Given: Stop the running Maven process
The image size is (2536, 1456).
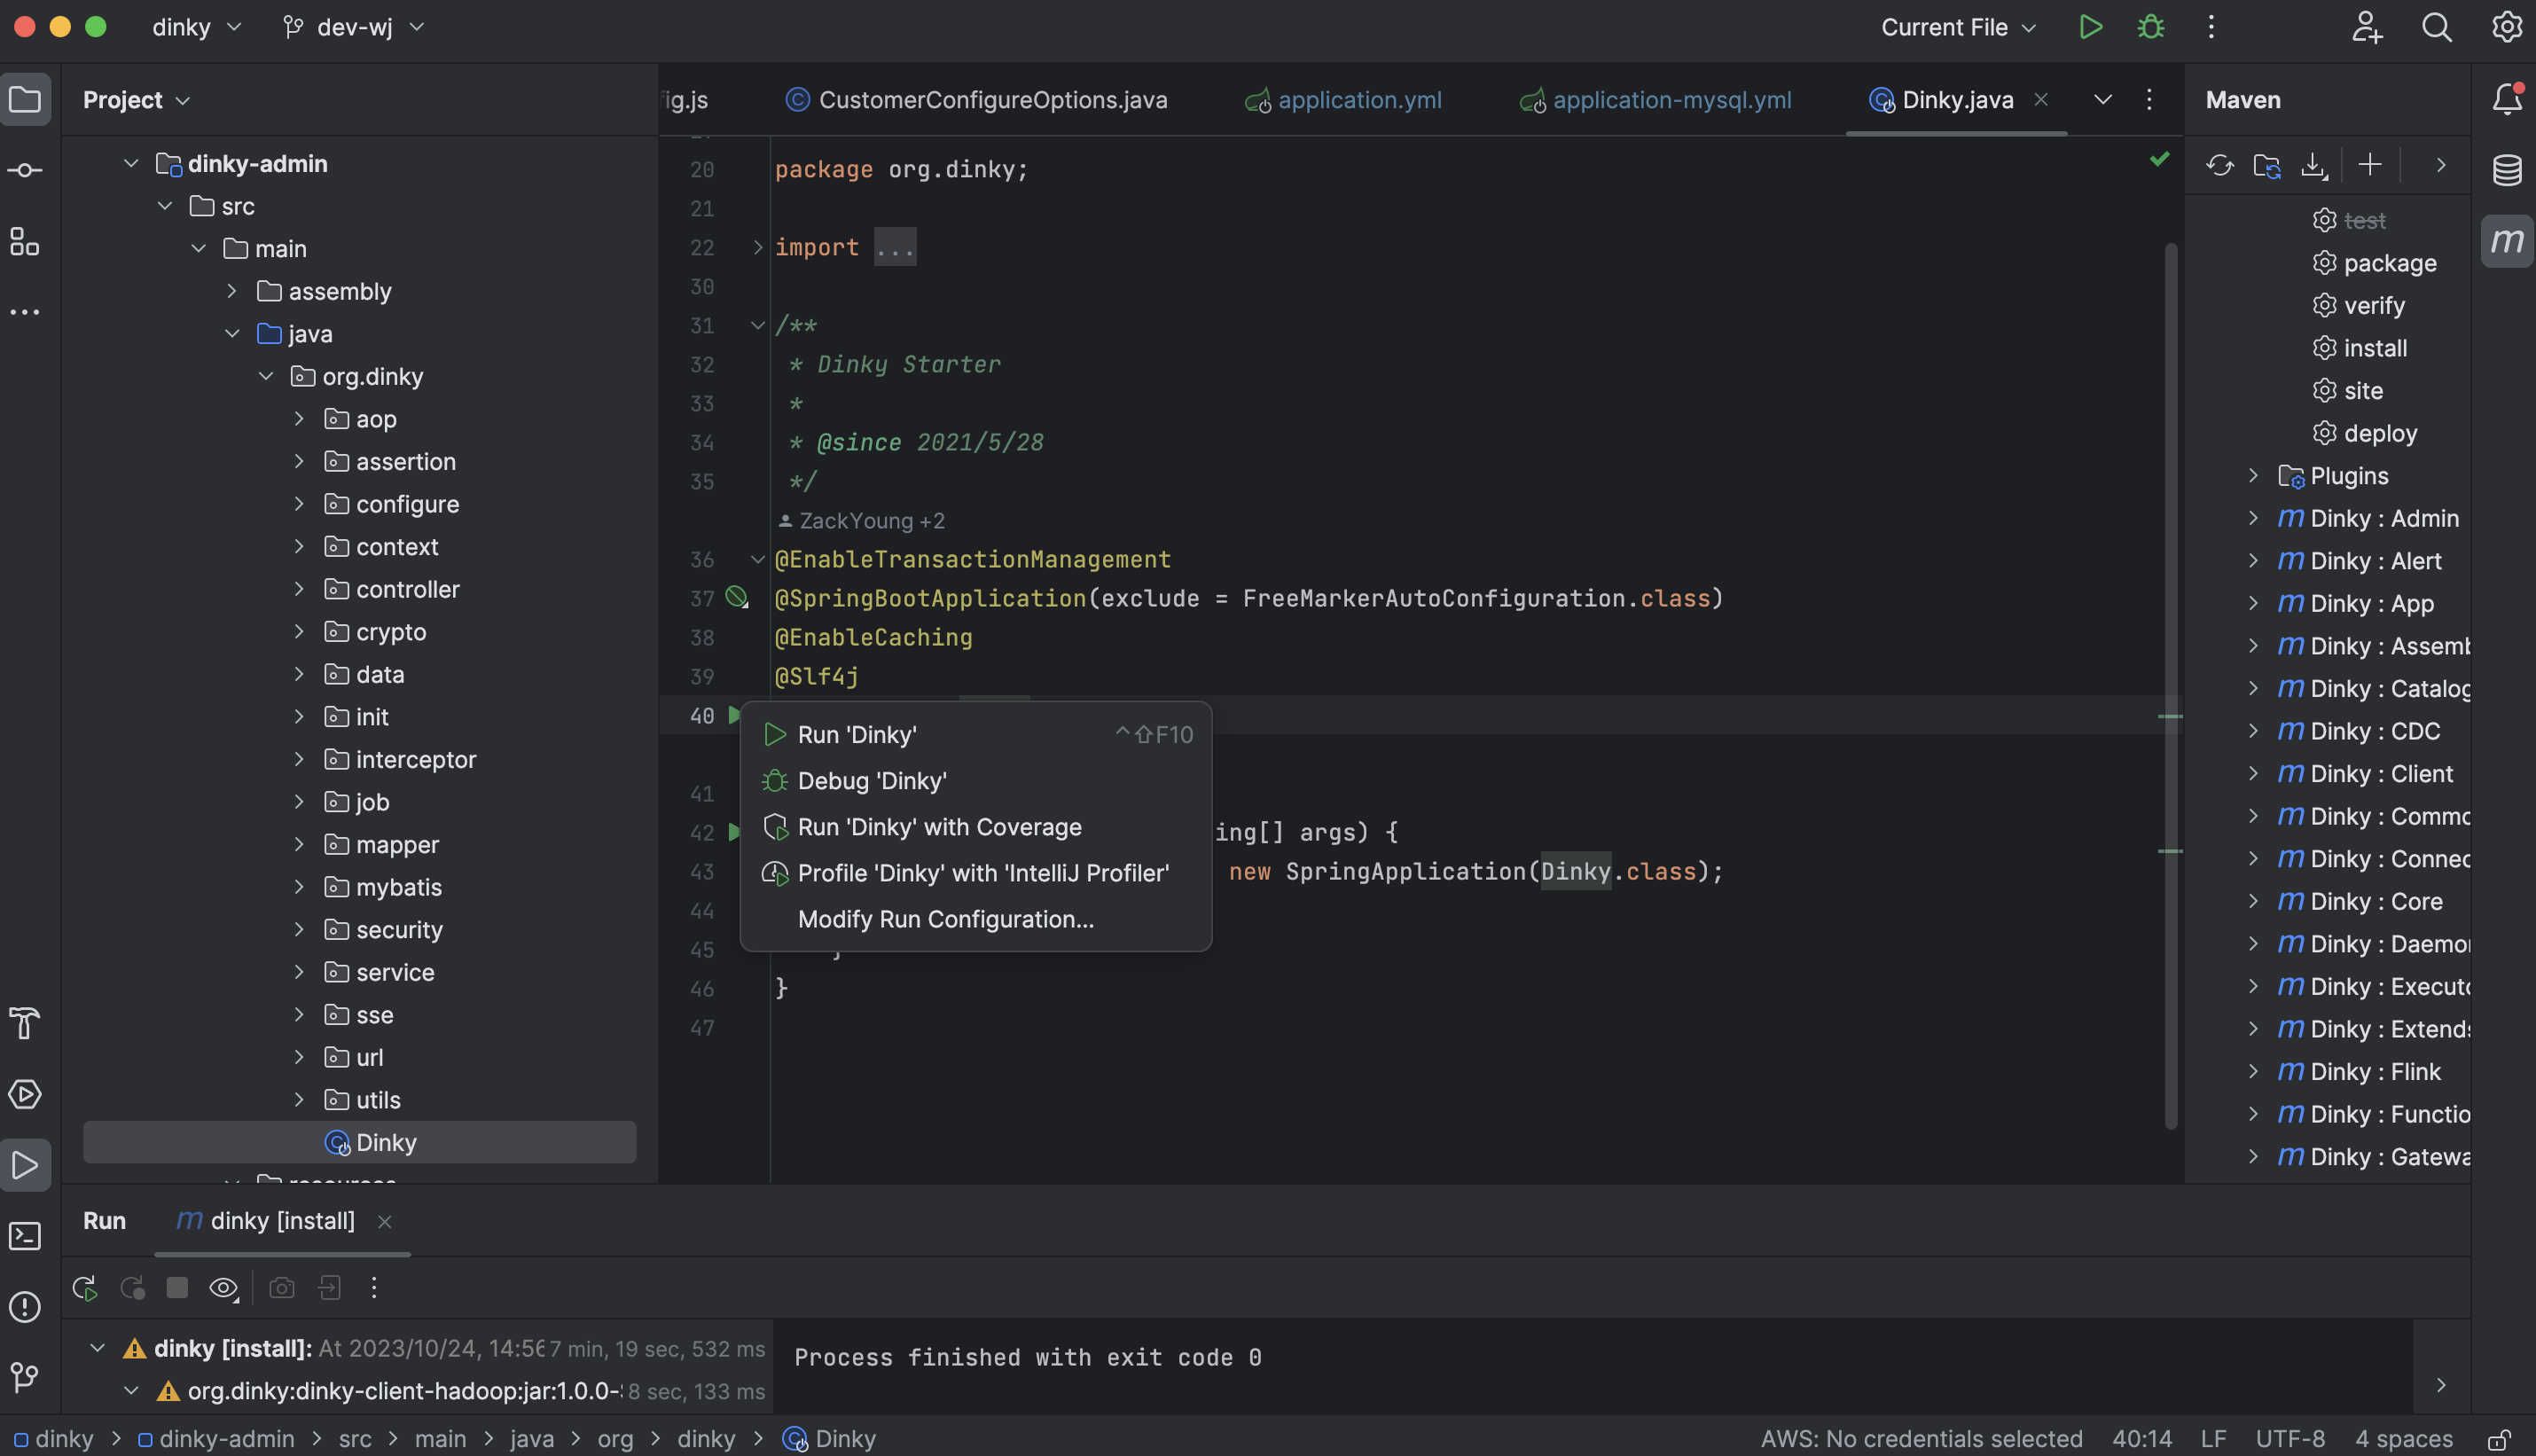Looking at the screenshot, I should pos(177,1288).
